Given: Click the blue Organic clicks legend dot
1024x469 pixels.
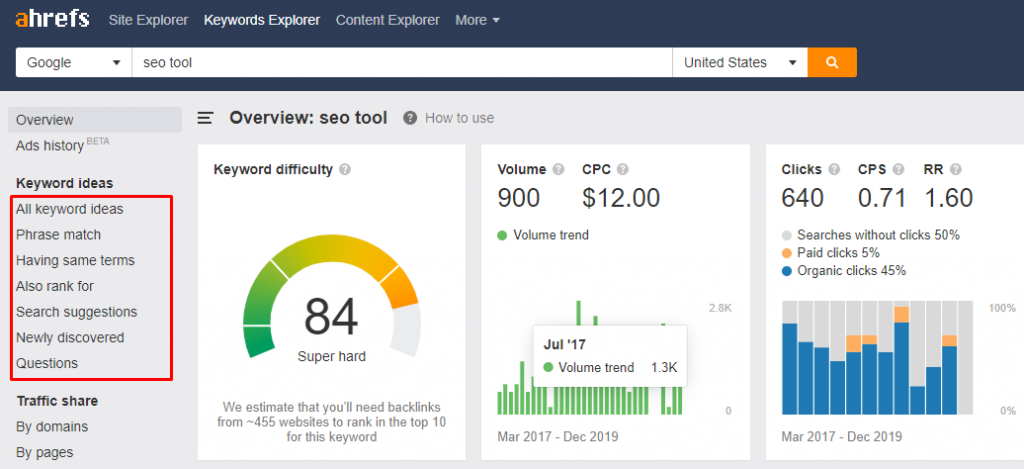Looking at the screenshot, I should click(x=787, y=270).
